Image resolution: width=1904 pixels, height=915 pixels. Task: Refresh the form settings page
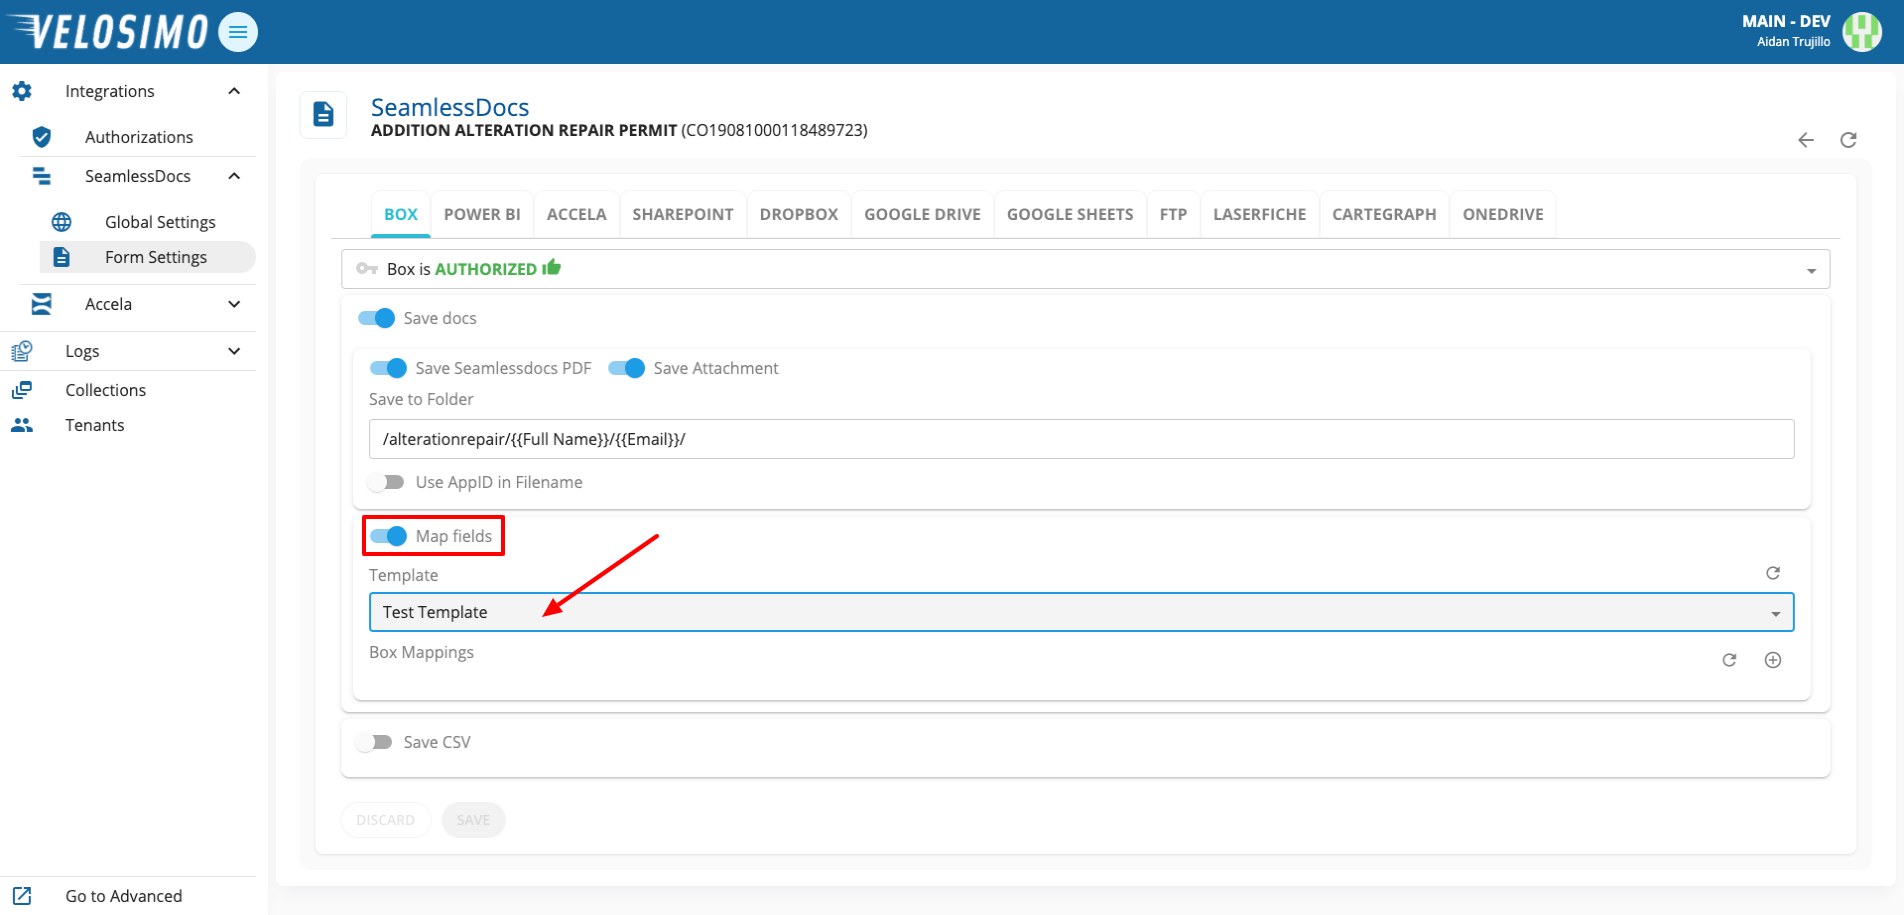pos(1849,140)
